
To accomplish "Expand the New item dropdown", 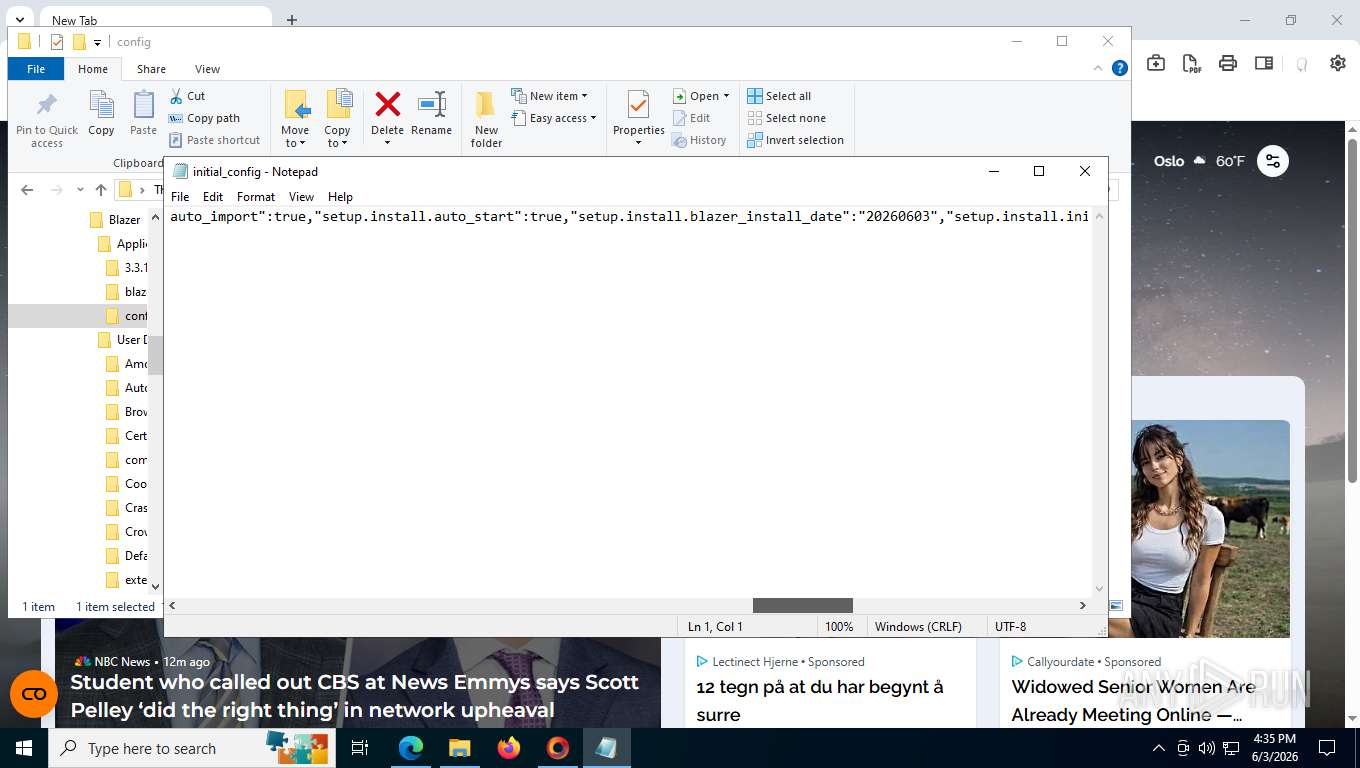I will 549,96.
